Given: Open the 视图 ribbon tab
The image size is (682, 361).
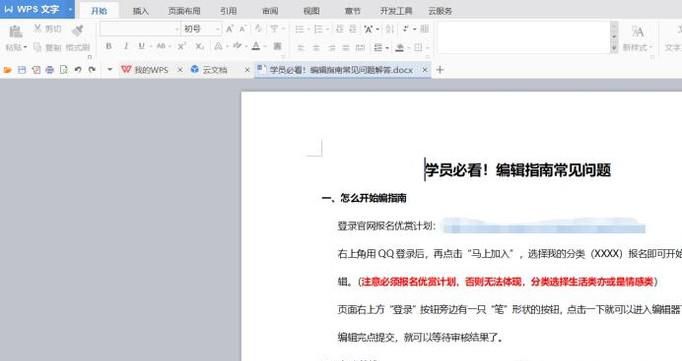Looking at the screenshot, I should pyautogui.click(x=311, y=11).
